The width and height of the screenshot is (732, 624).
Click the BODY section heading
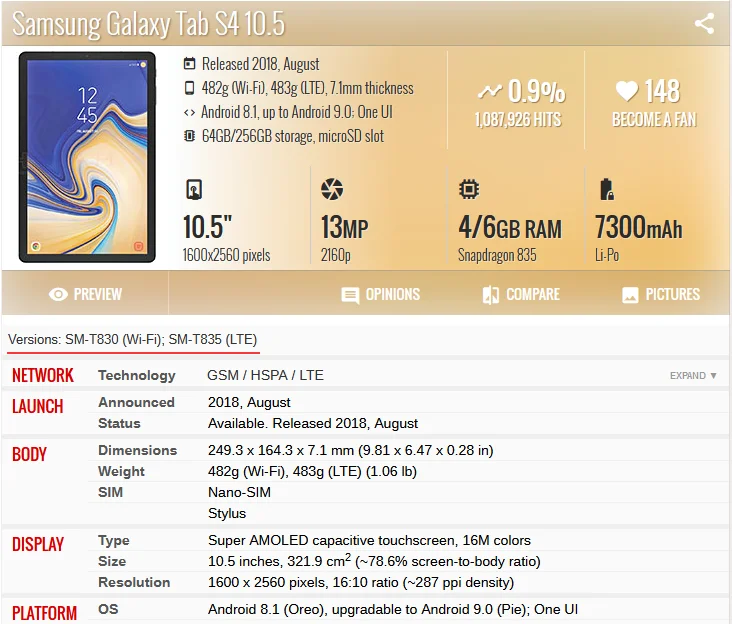pos(29,454)
